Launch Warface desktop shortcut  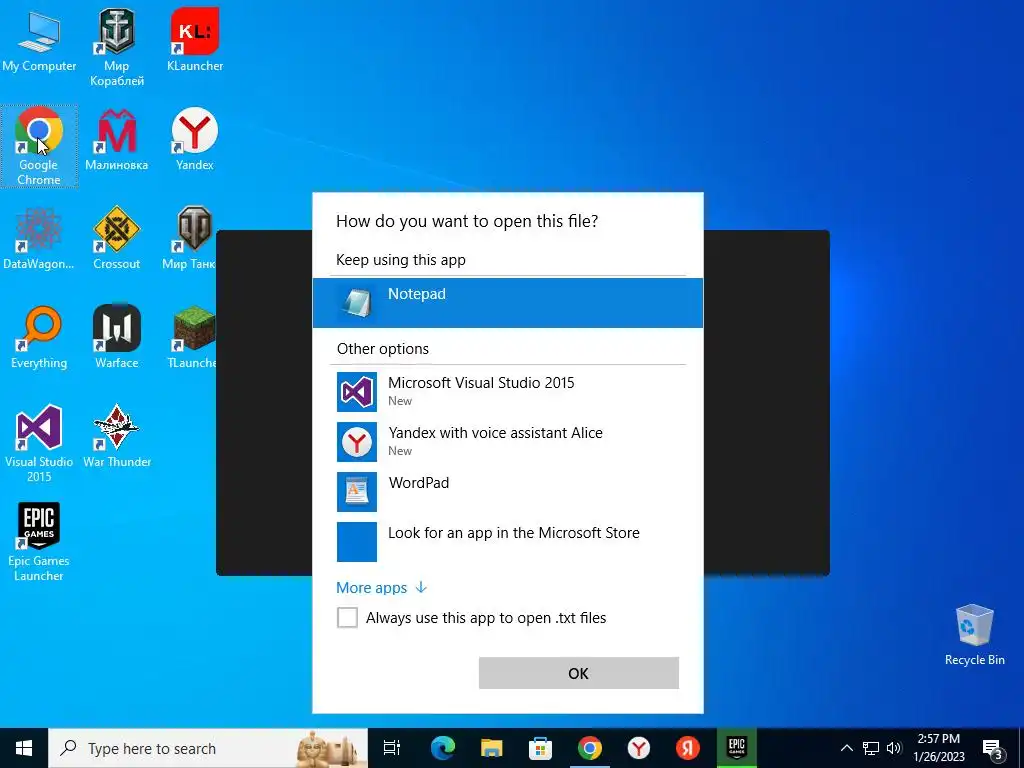[116, 338]
